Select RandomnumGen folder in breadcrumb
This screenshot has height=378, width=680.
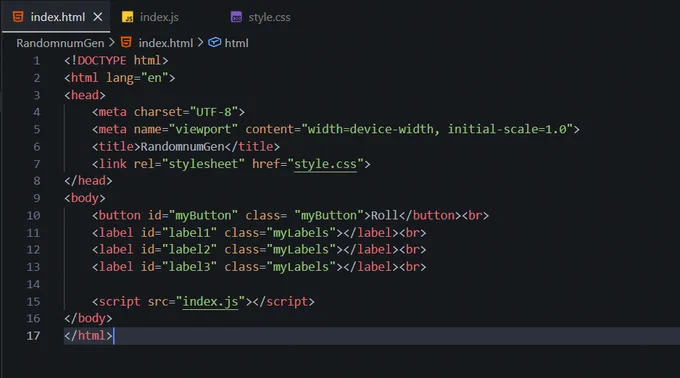coord(60,43)
